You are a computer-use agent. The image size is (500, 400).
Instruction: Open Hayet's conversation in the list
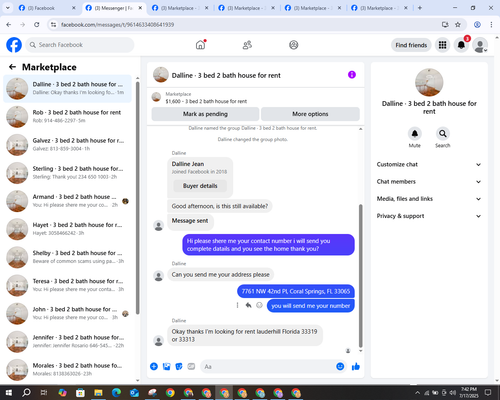tap(68, 229)
